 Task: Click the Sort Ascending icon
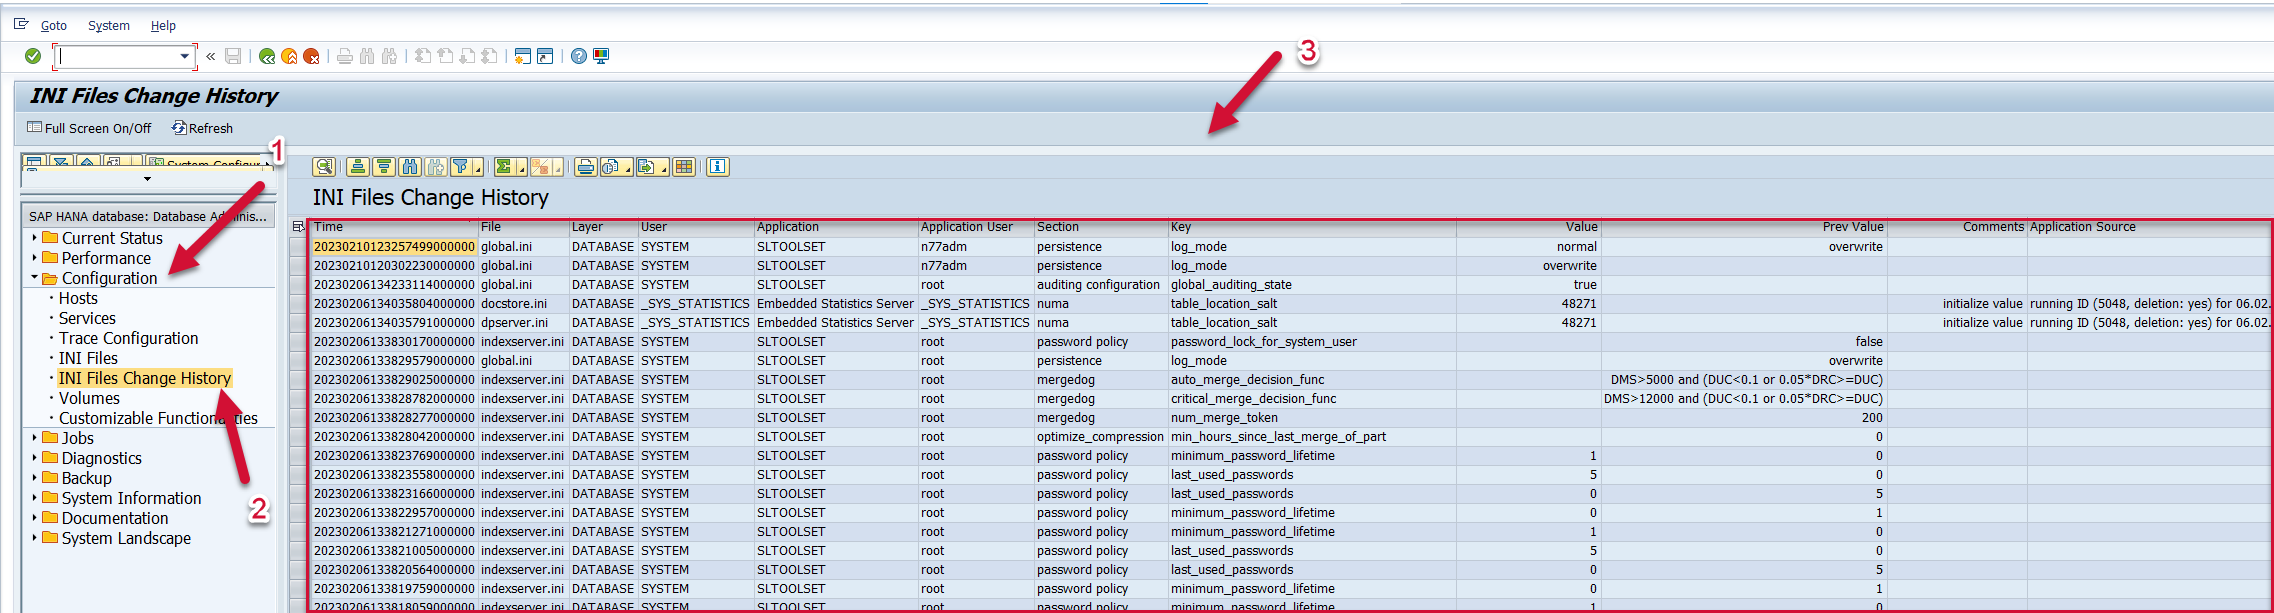coord(358,167)
